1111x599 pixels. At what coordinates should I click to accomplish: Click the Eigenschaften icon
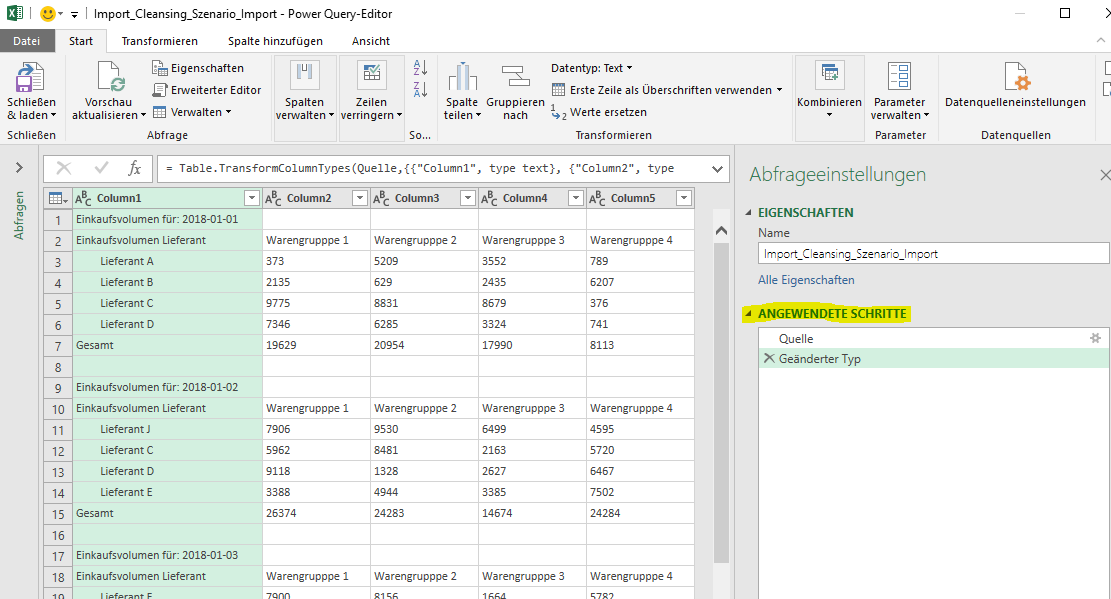click(x=159, y=67)
